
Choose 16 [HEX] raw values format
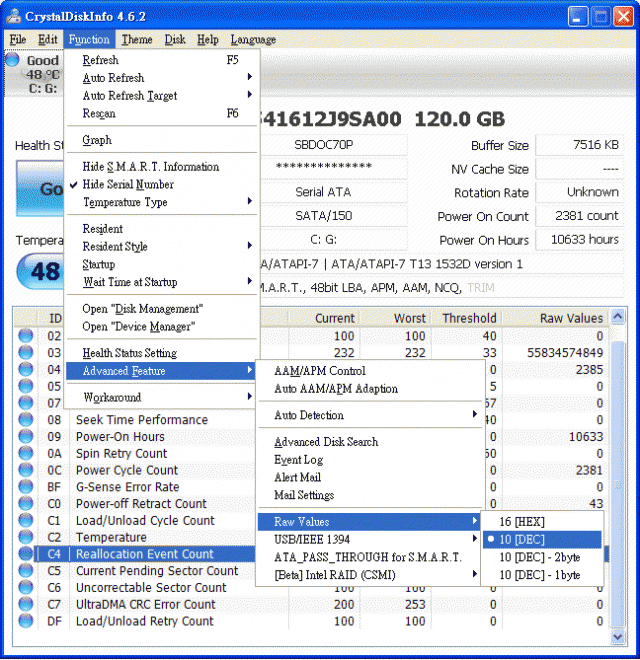pos(541,522)
